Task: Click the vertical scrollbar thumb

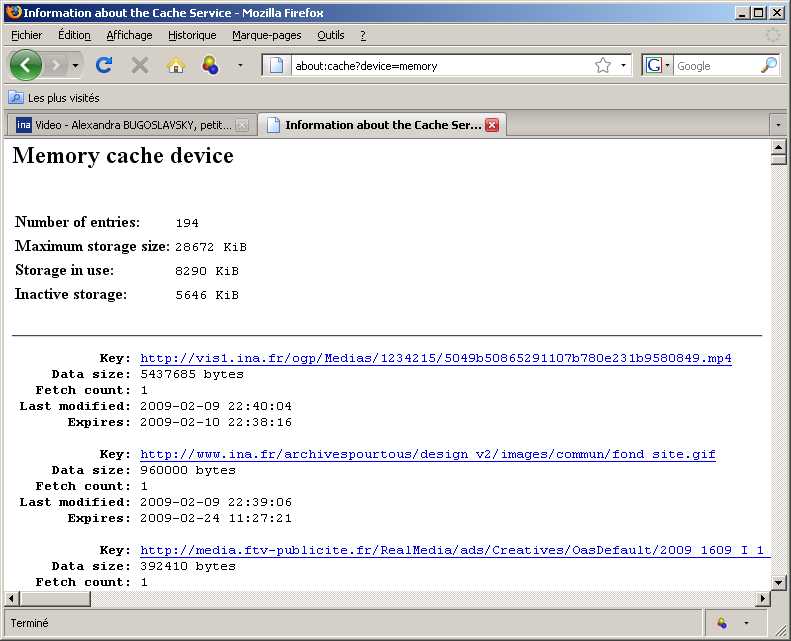Action: 778,160
